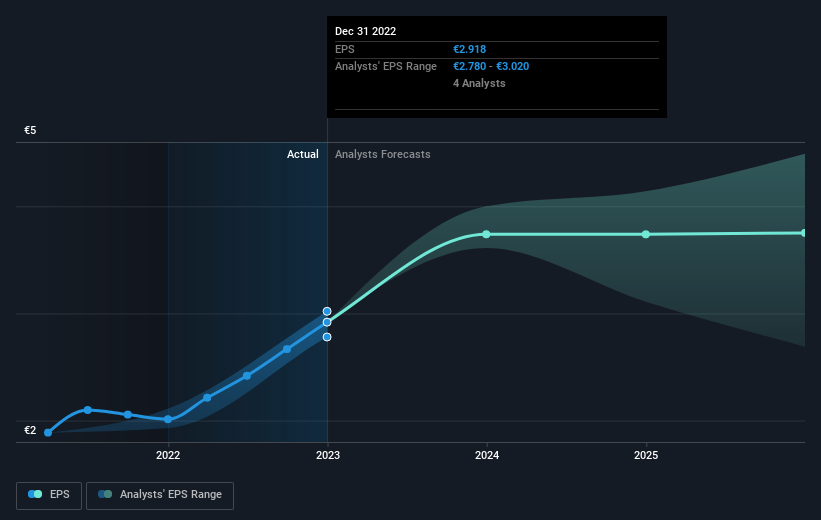Click the EPS data point at 2022
The image size is (821, 520).
pyautogui.click(x=168, y=419)
